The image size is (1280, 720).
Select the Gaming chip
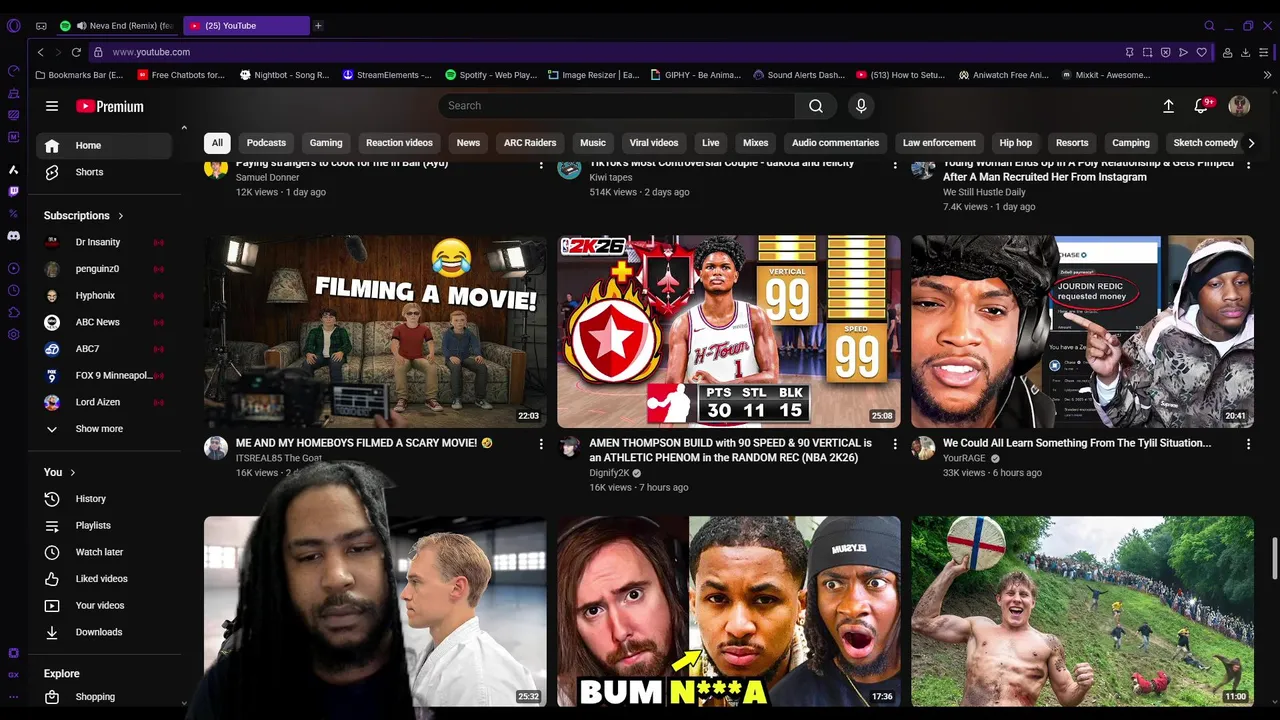pyautogui.click(x=326, y=143)
